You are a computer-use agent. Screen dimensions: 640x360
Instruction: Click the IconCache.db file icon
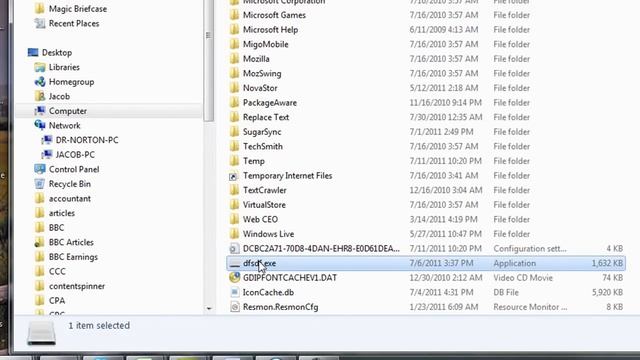click(x=234, y=292)
